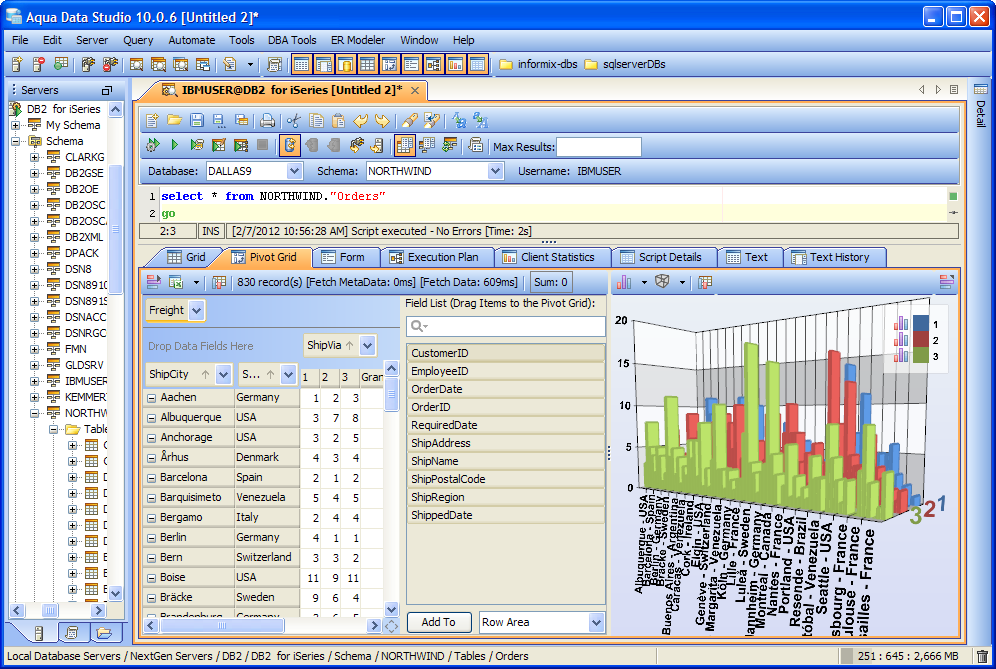This screenshot has width=996, height=669.
Task: Save the script with the floppy disk icon
Action: [197, 120]
